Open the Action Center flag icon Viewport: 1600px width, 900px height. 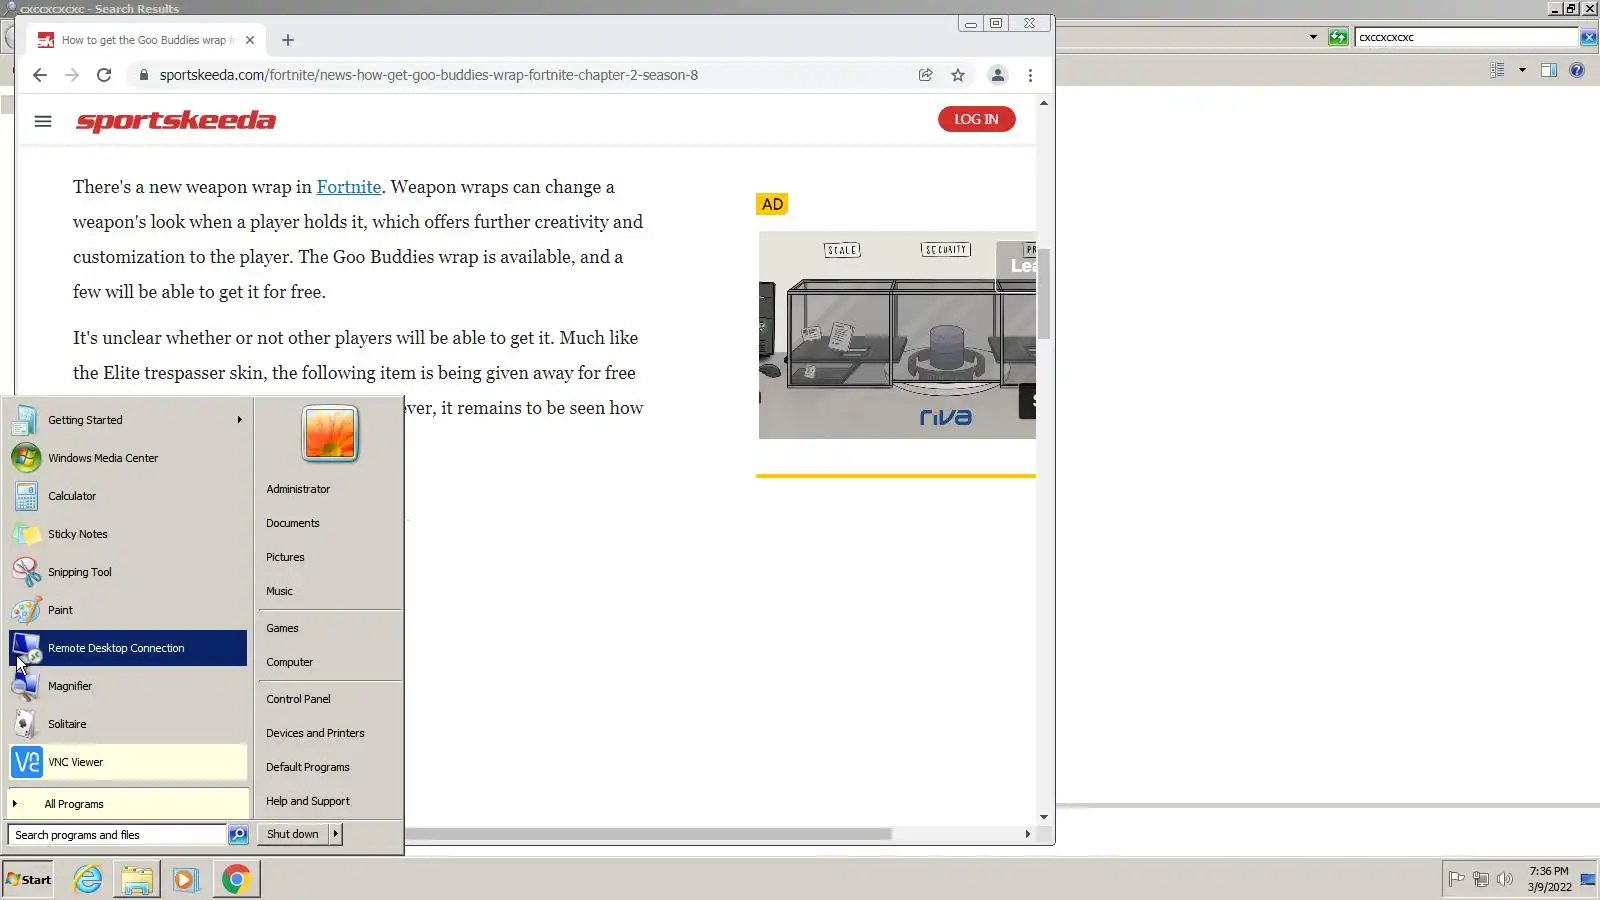pyautogui.click(x=1457, y=879)
